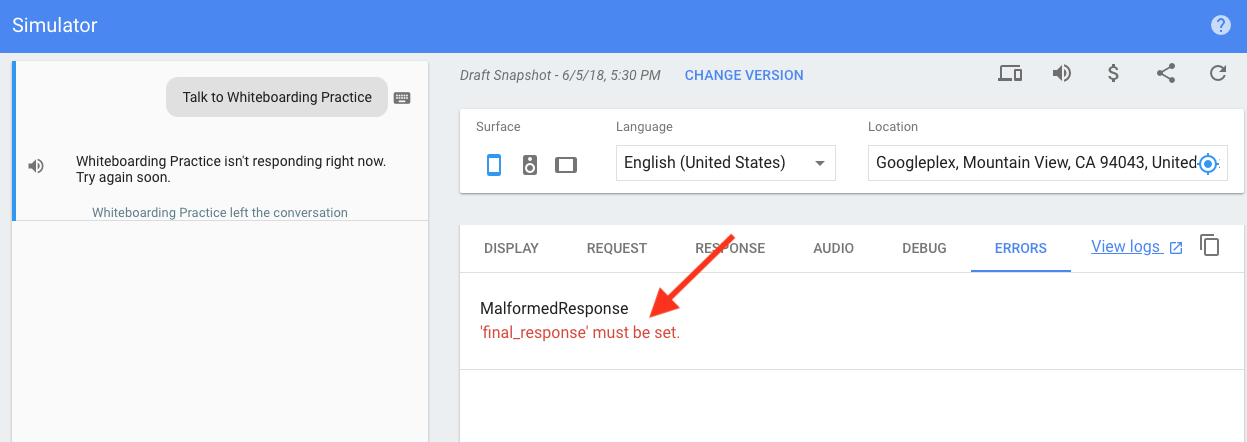The height and width of the screenshot is (442, 1247).
Task: Play the audio speaker icon next to response
Action: click(x=36, y=166)
